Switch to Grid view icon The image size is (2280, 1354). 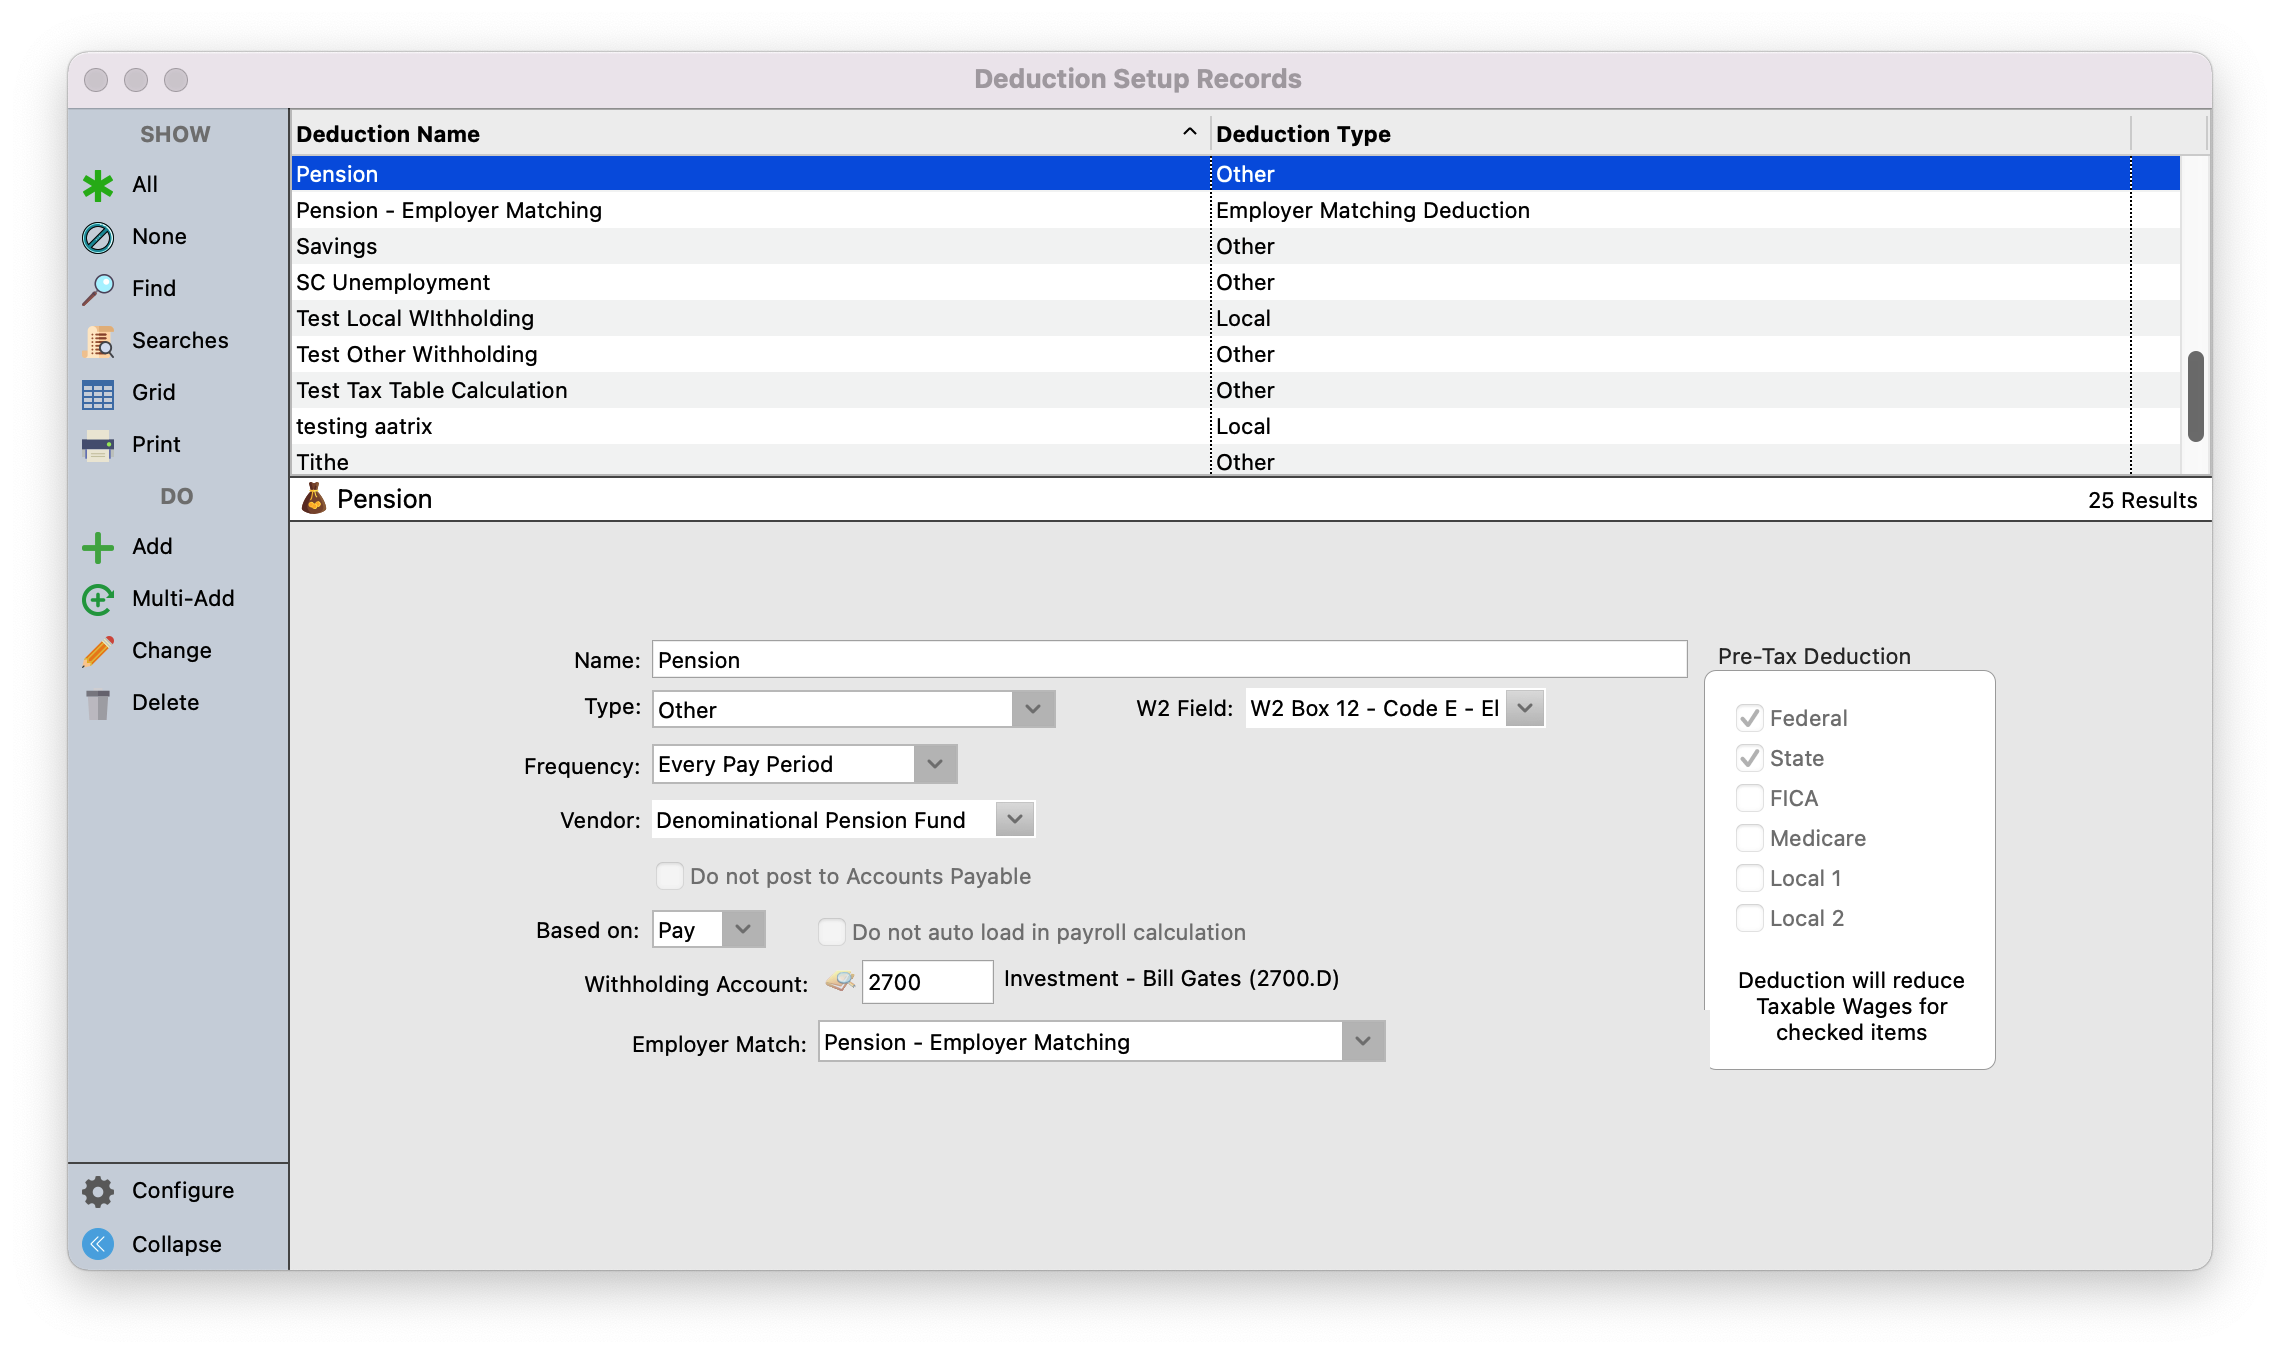tap(98, 393)
